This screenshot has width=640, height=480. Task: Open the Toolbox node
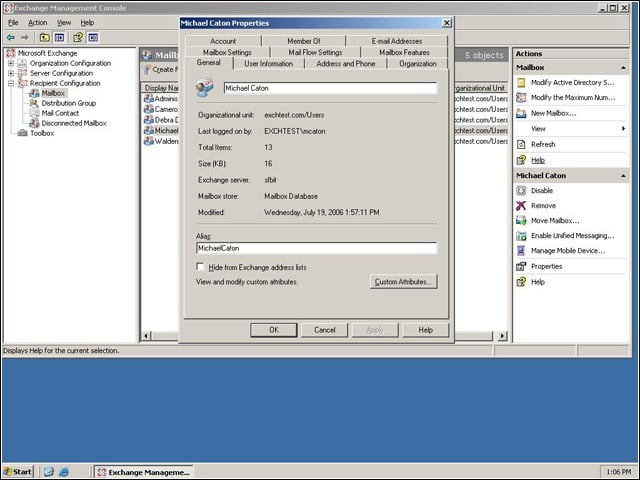(42, 133)
